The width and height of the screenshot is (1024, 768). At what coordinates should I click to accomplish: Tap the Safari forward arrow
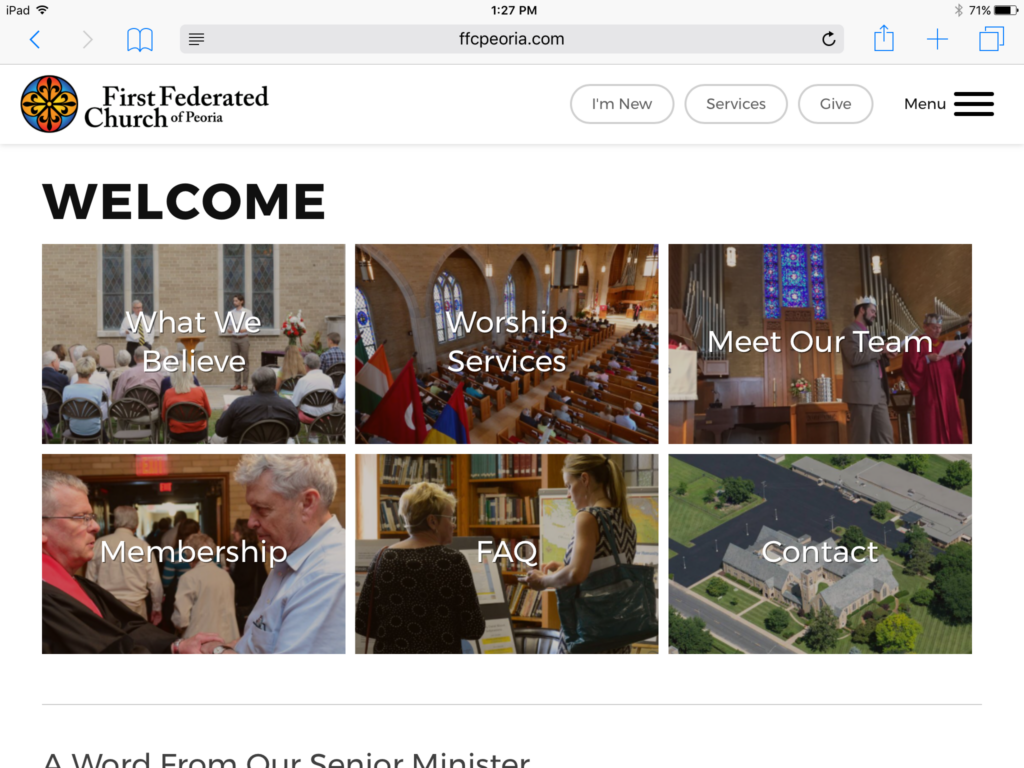[88, 40]
